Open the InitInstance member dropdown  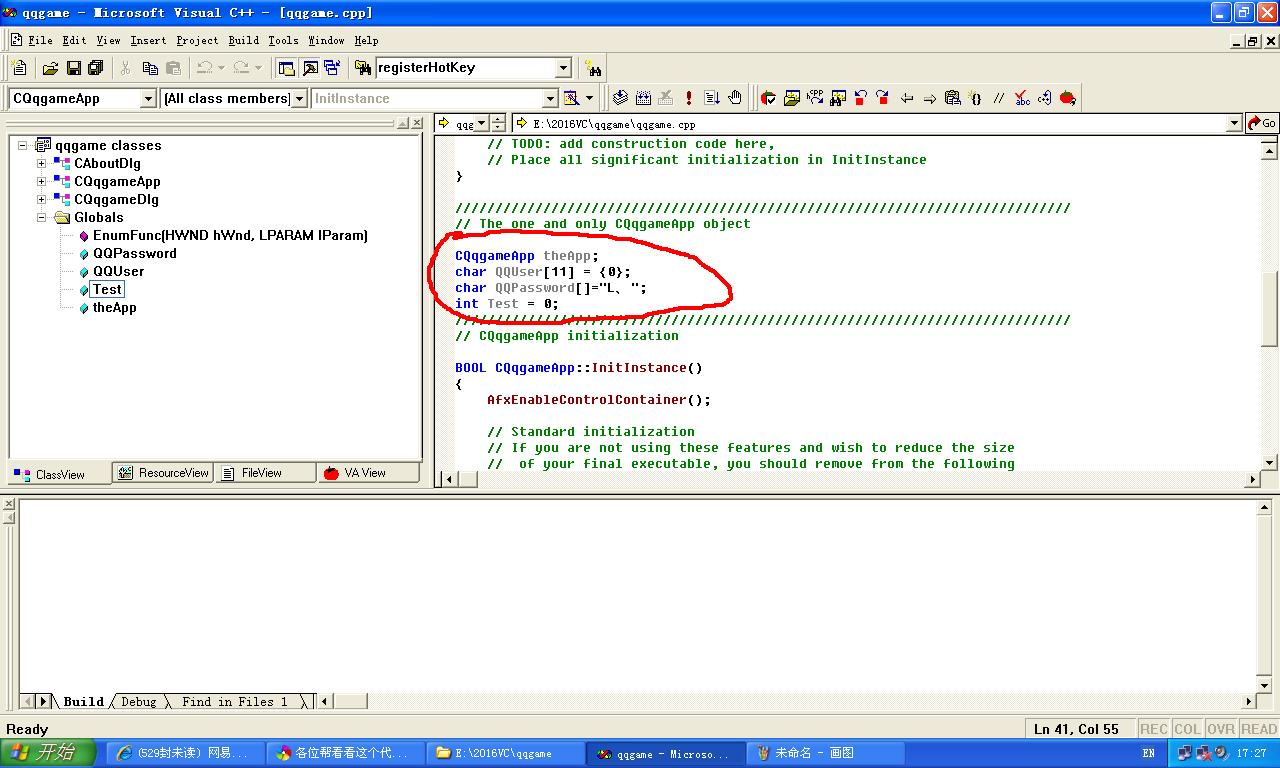(550, 98)
